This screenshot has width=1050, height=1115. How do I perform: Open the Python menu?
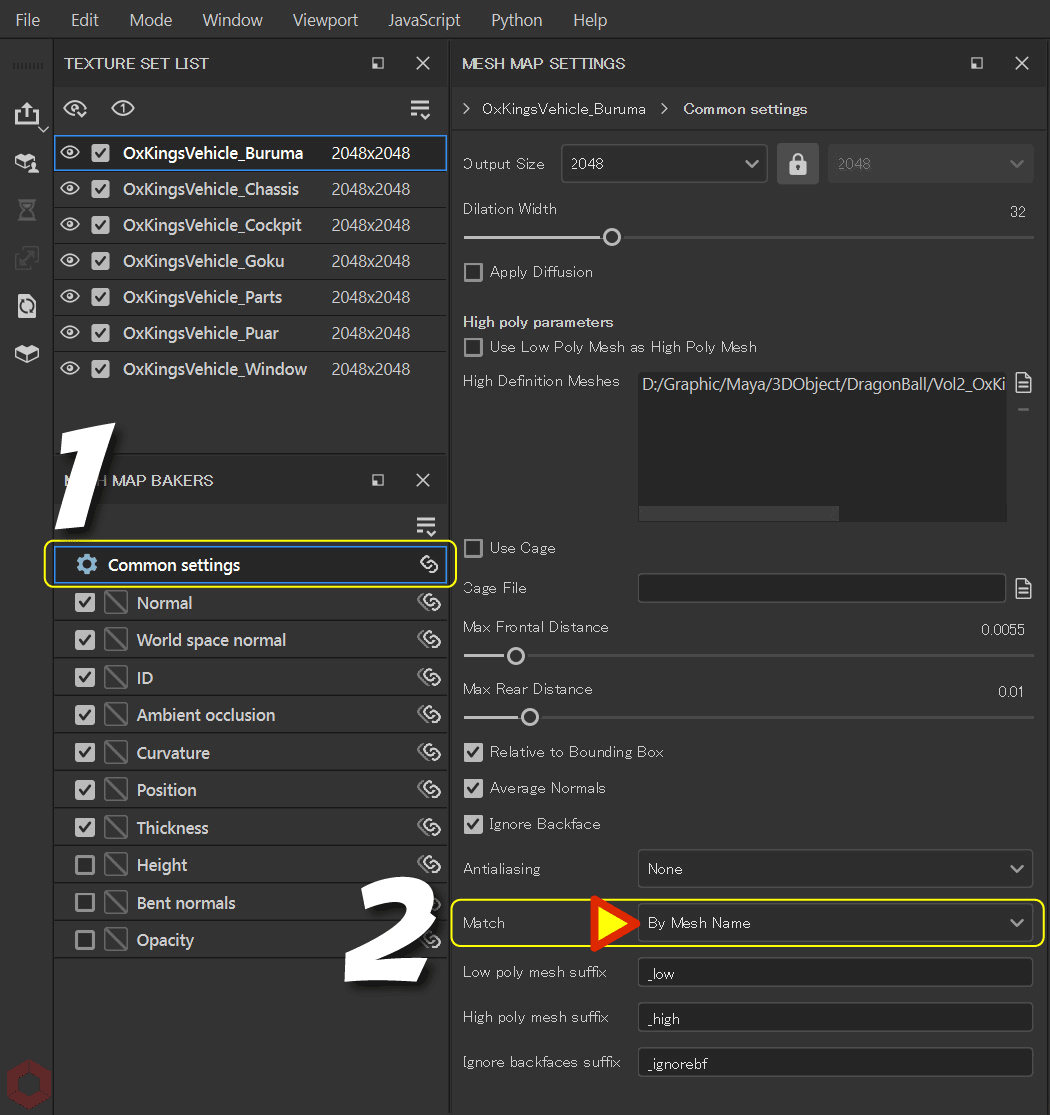point(516,19)
